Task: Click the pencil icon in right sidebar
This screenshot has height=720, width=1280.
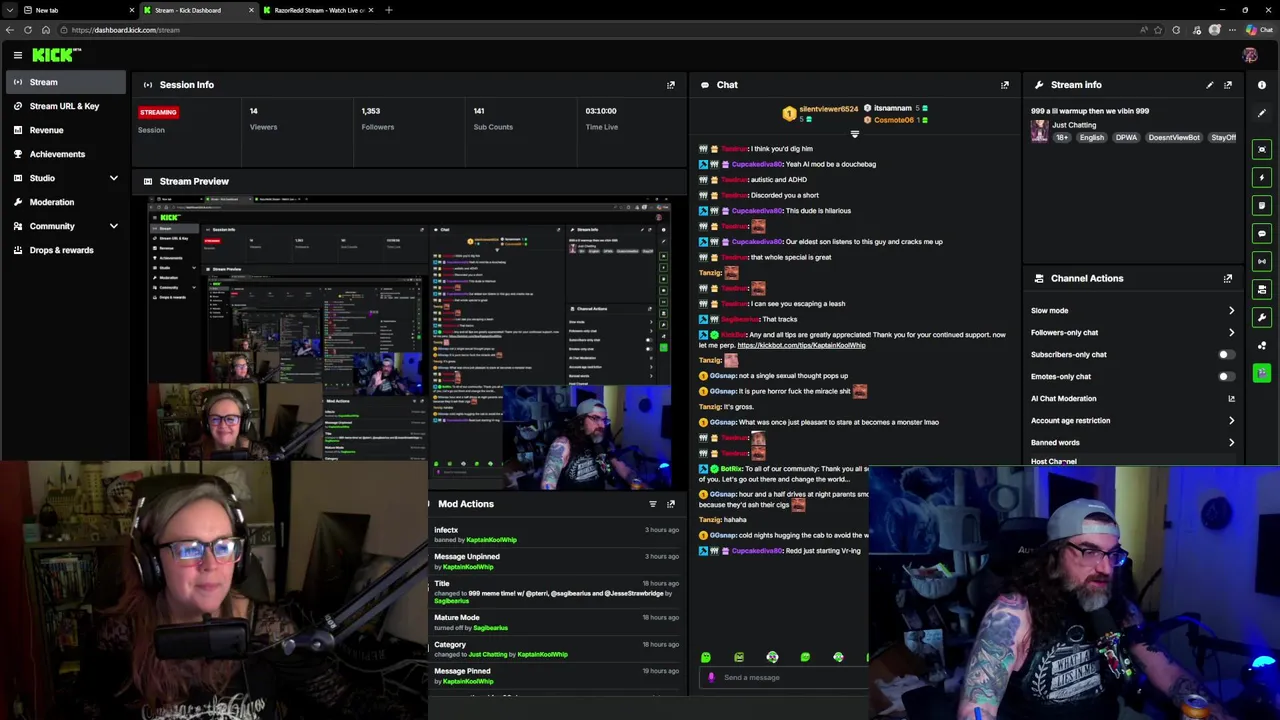Action: pos(1262,113)
